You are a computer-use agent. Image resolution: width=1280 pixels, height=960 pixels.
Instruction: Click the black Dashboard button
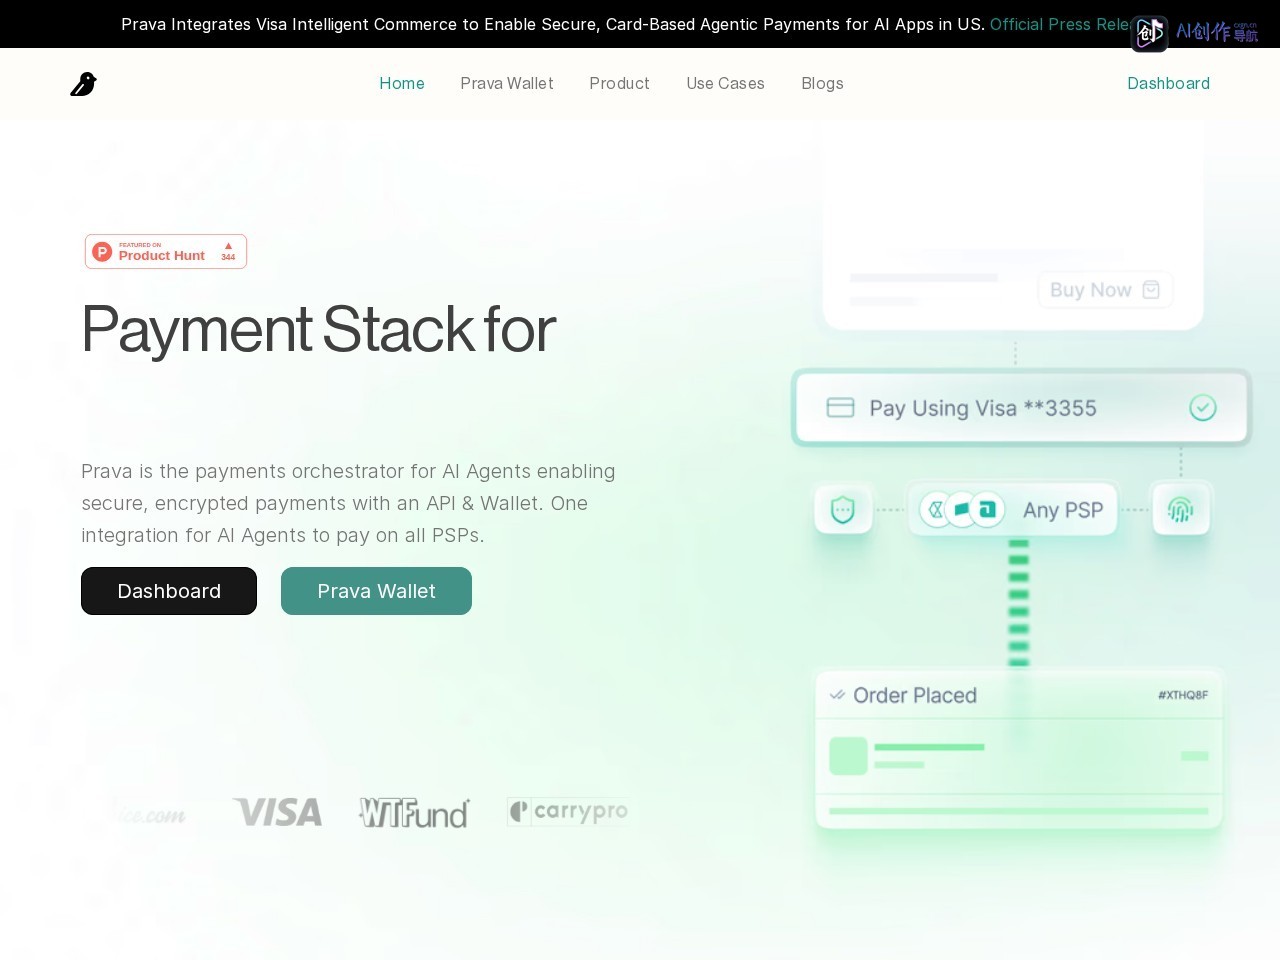pyautogui.click(x=169, y=591)
